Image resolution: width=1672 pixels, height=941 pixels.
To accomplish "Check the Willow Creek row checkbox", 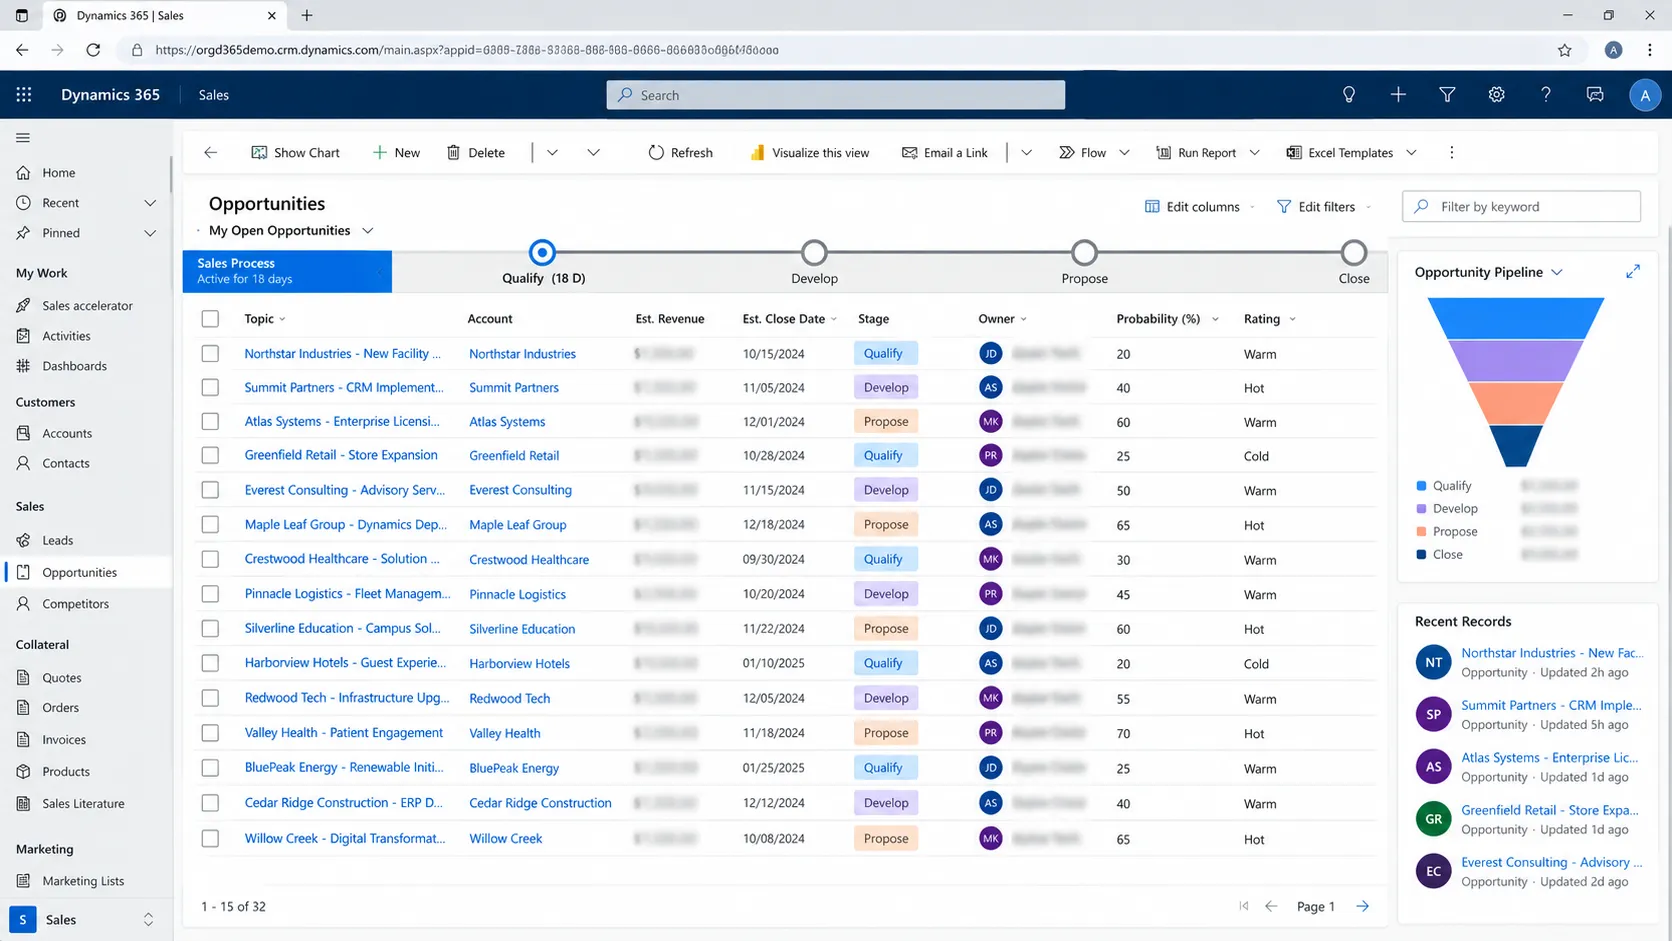I will (x=210, y=839).
